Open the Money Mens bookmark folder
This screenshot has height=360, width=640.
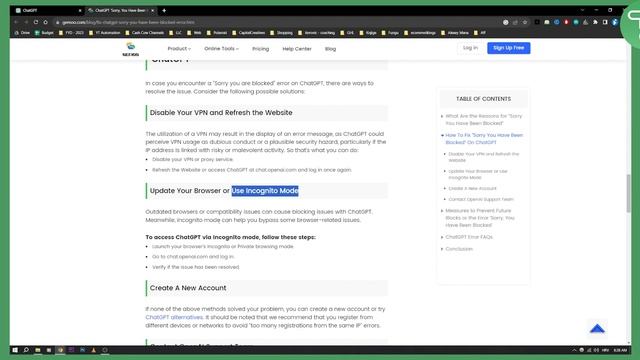tap(455, 33)
